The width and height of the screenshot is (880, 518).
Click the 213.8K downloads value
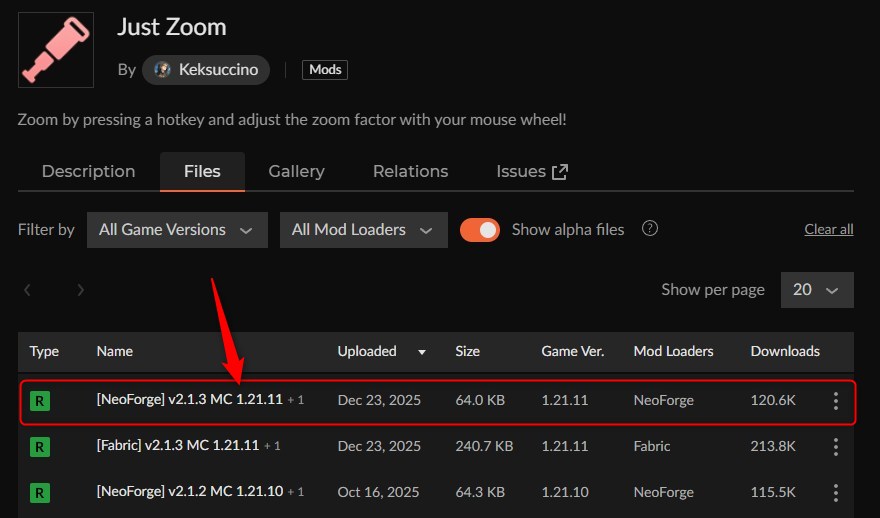(x=773, y=446)
